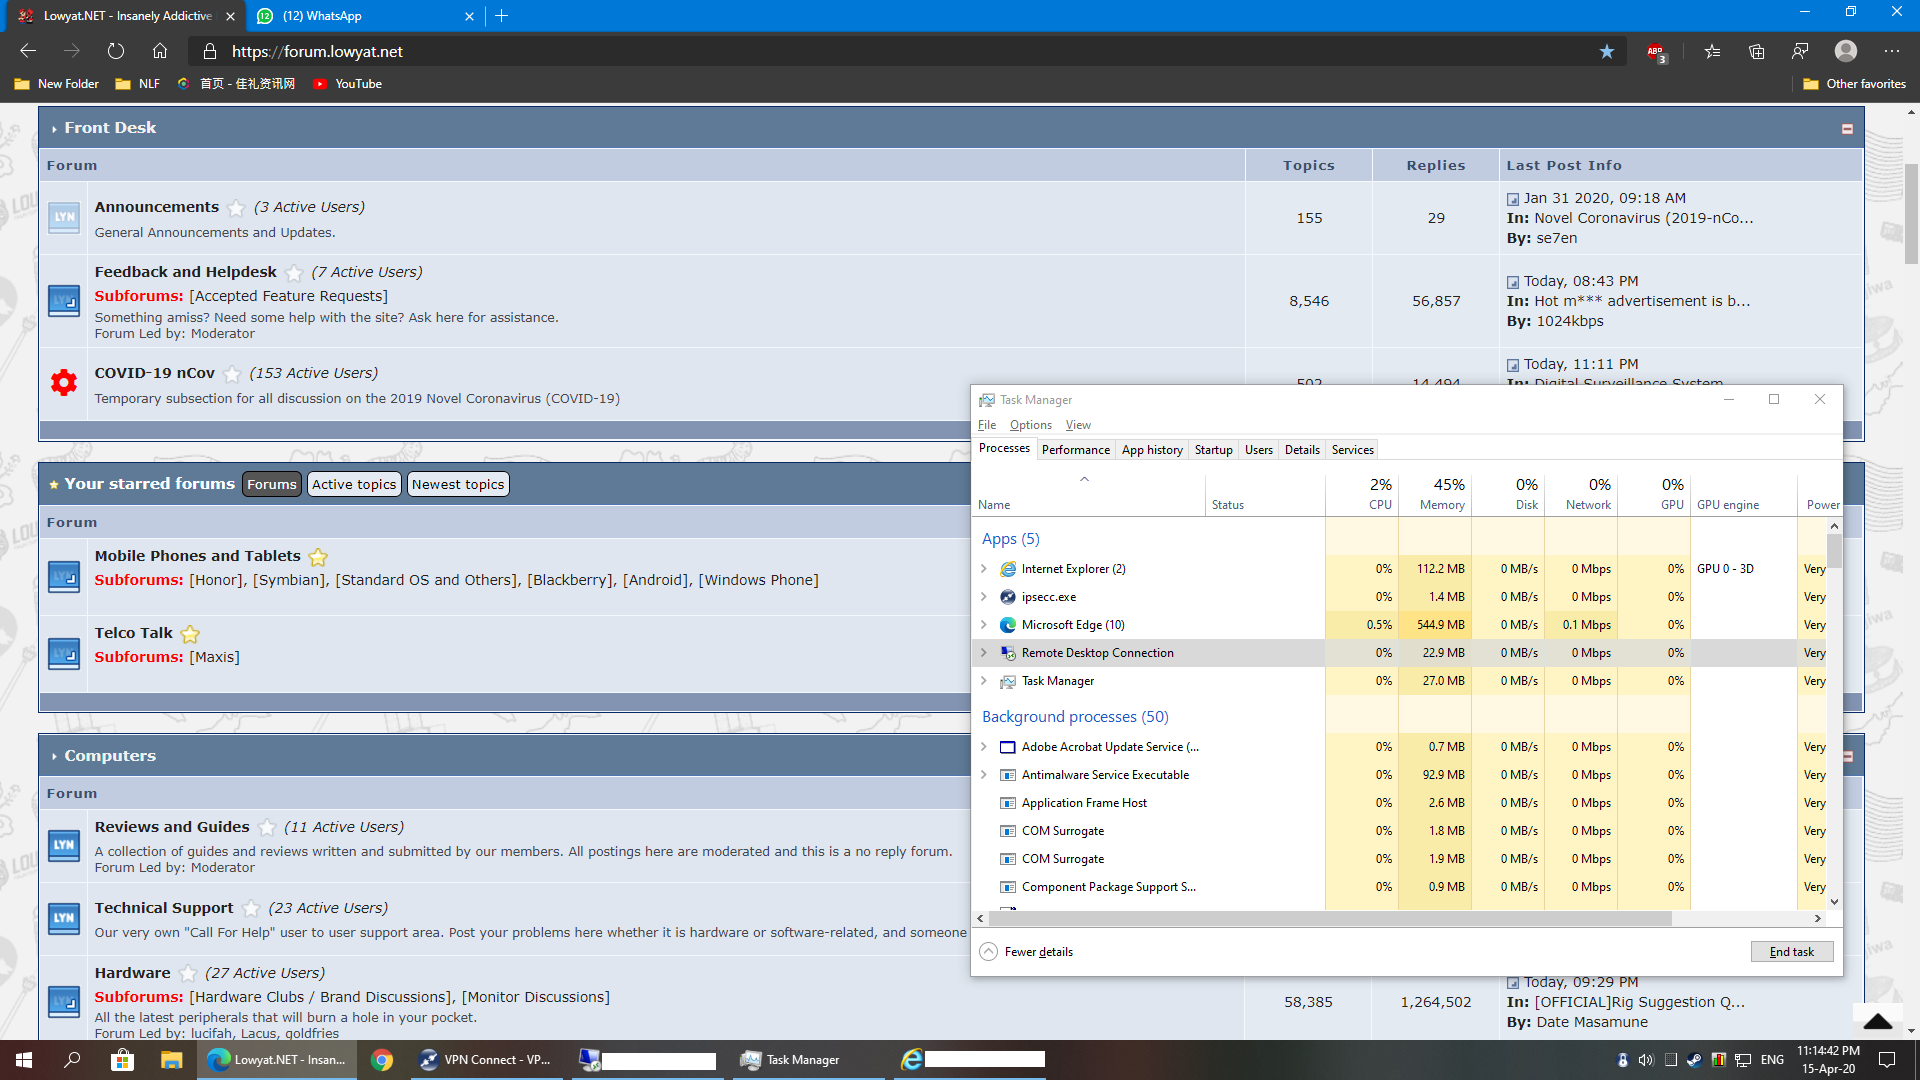The width and height of the screenshot is (1920, 1080).
Task: Open the browser home page icon
Action: coord(160,51)
